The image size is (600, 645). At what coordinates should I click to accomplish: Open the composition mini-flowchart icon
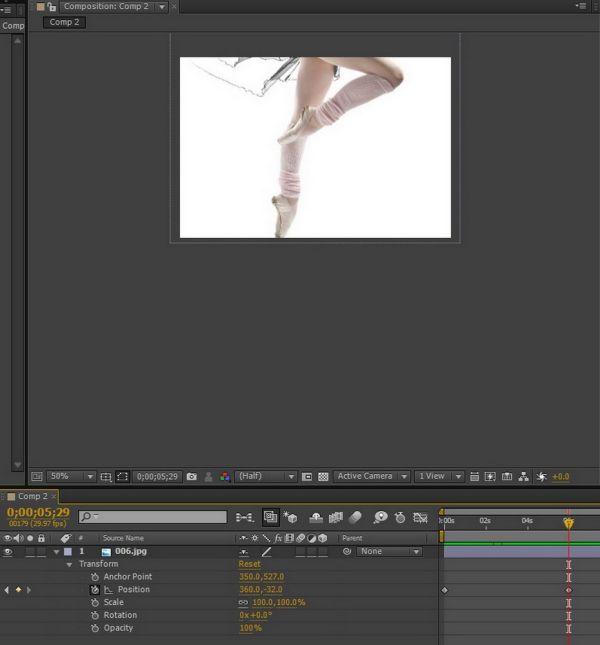[244, 517]
